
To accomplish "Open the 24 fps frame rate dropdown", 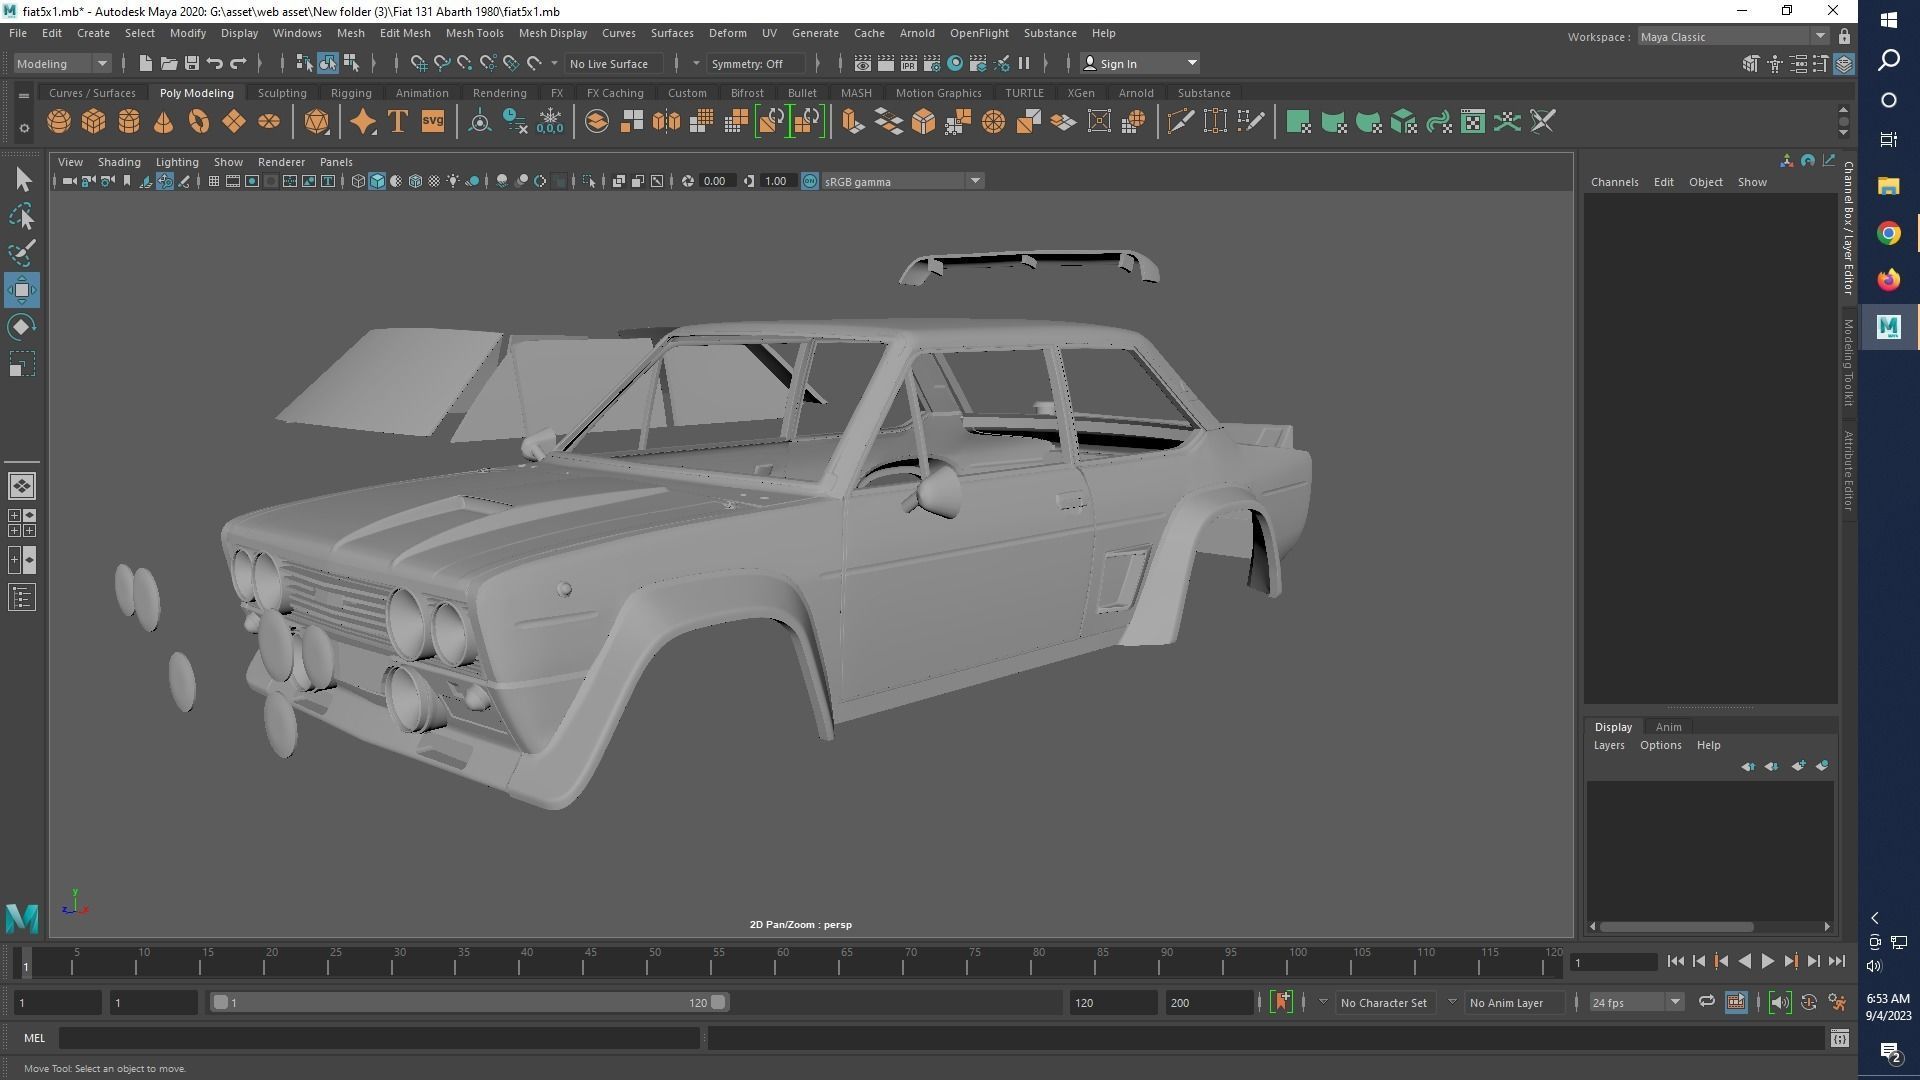I will click(x=1637, y=1002).
